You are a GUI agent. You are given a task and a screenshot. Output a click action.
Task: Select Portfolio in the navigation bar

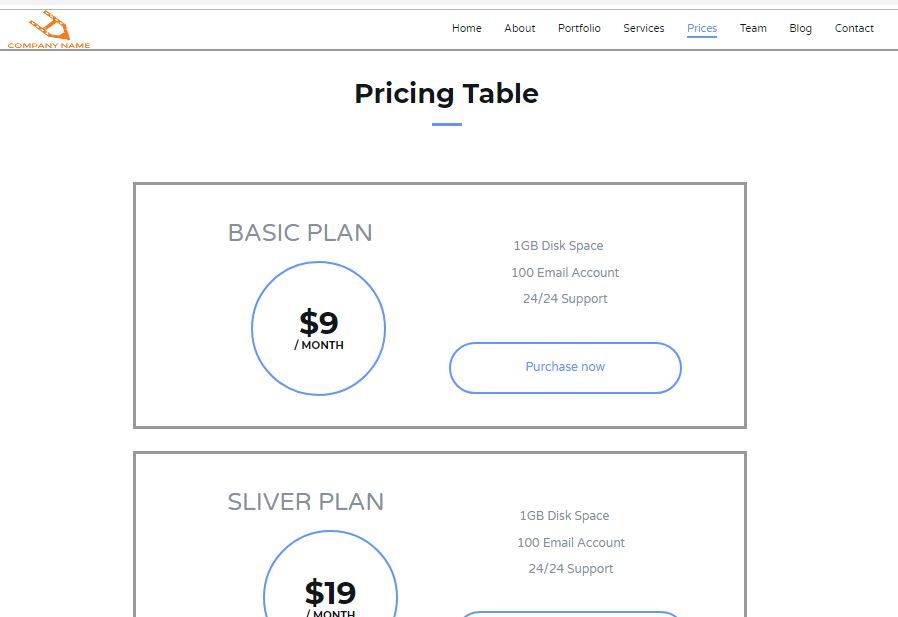[579, 28]
